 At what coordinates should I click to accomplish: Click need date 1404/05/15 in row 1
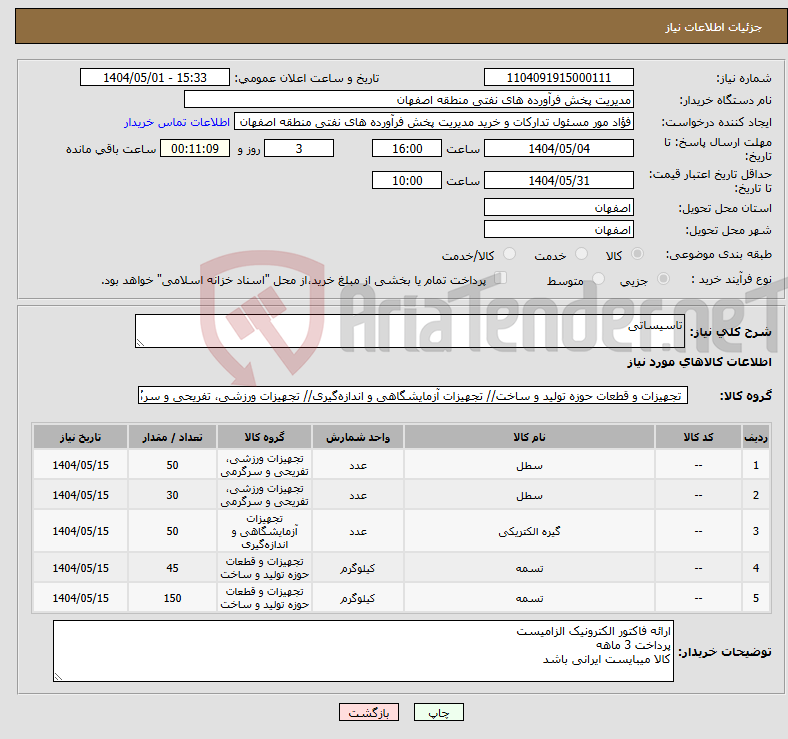[80, 465]
